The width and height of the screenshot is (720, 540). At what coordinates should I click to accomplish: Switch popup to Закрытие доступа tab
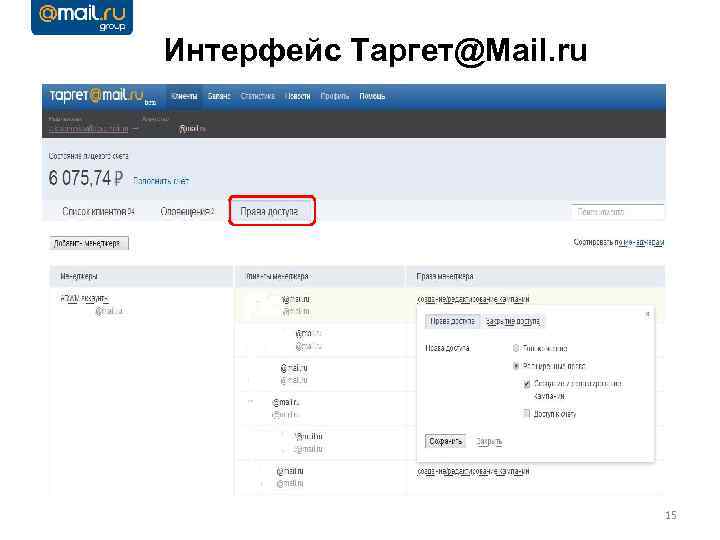point(513,321)
